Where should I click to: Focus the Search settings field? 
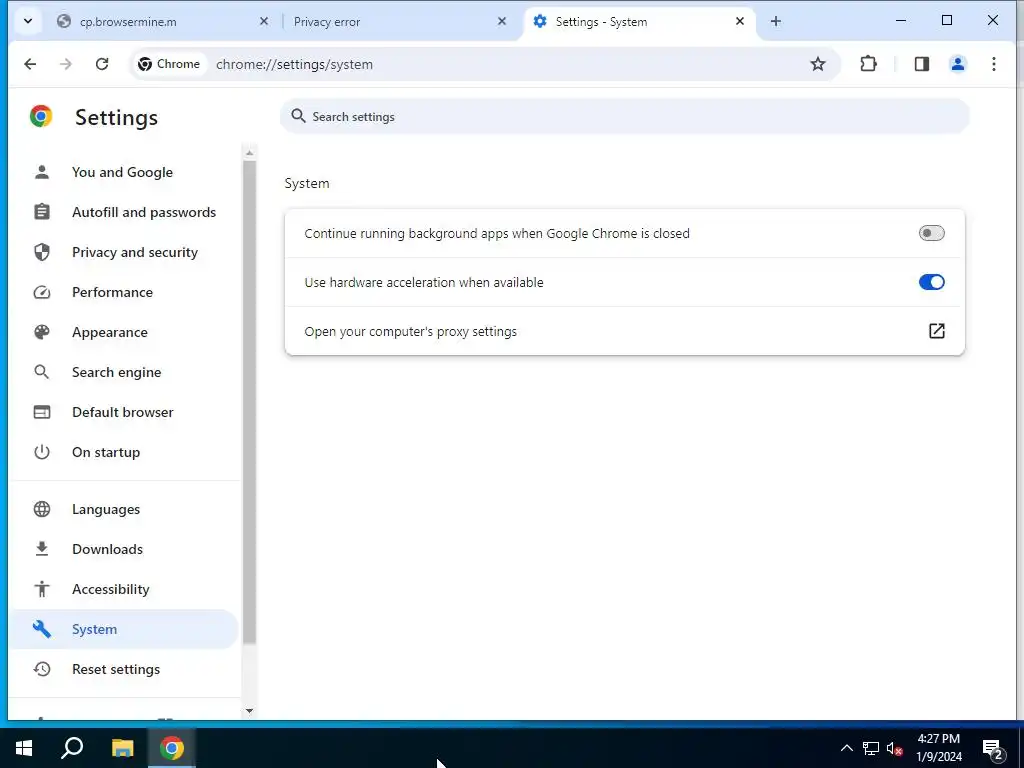(x=624, y=116)
